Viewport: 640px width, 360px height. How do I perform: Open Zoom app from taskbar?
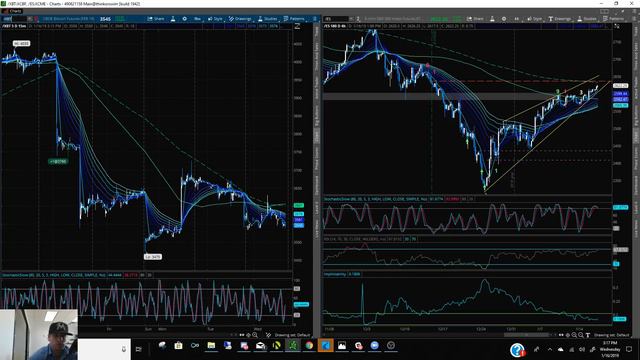click(374, 346)
